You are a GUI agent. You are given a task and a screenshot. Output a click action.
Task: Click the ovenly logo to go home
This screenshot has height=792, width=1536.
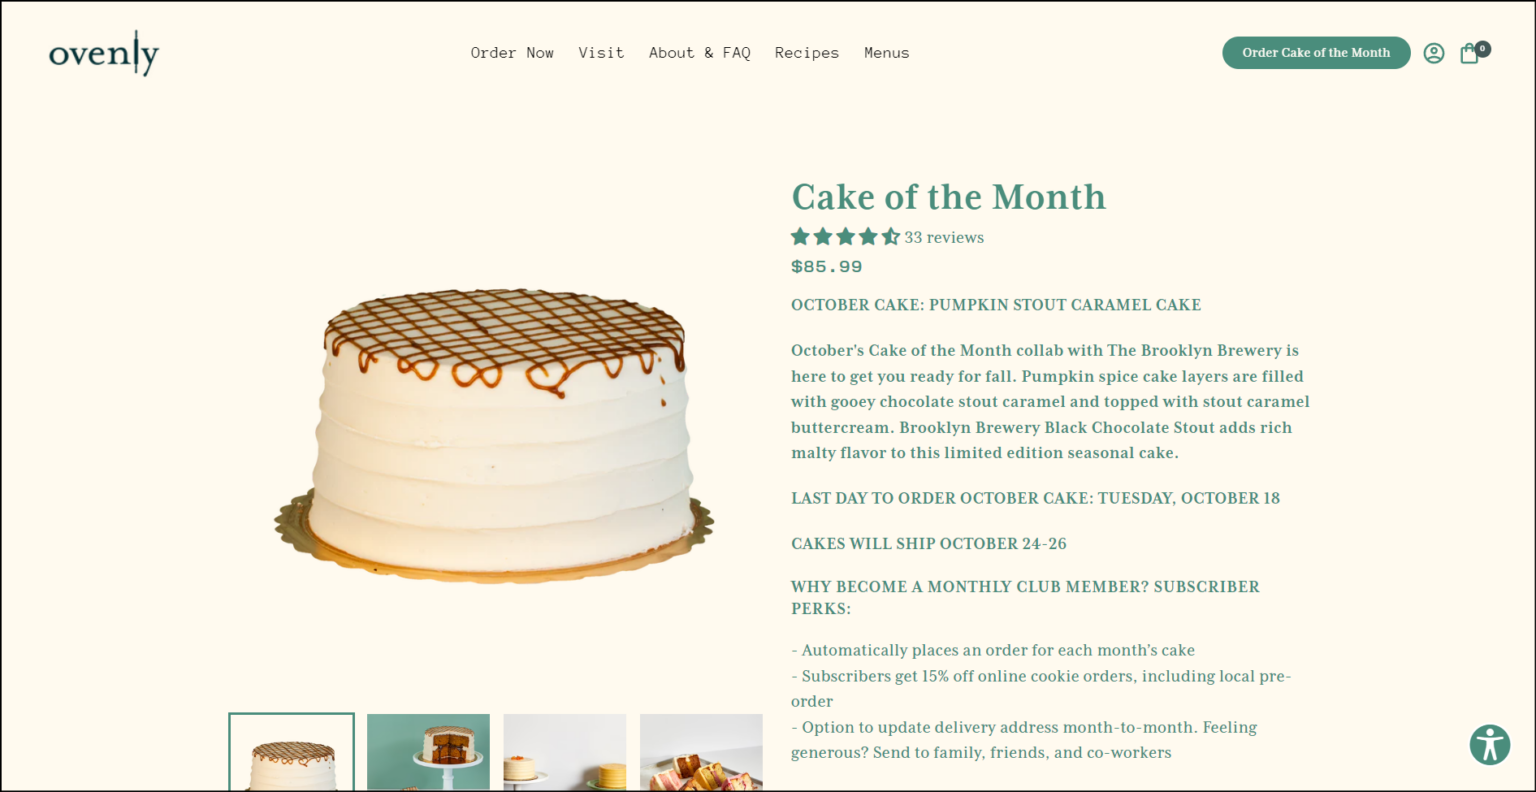click(103, 53)
